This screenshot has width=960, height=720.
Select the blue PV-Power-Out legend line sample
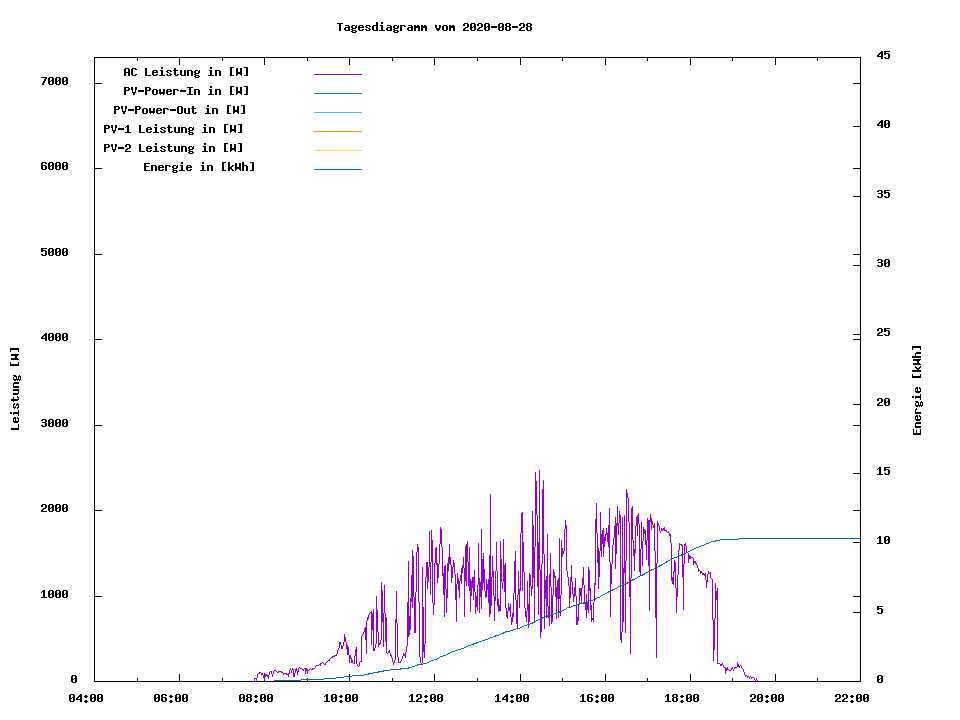[337, 112]
